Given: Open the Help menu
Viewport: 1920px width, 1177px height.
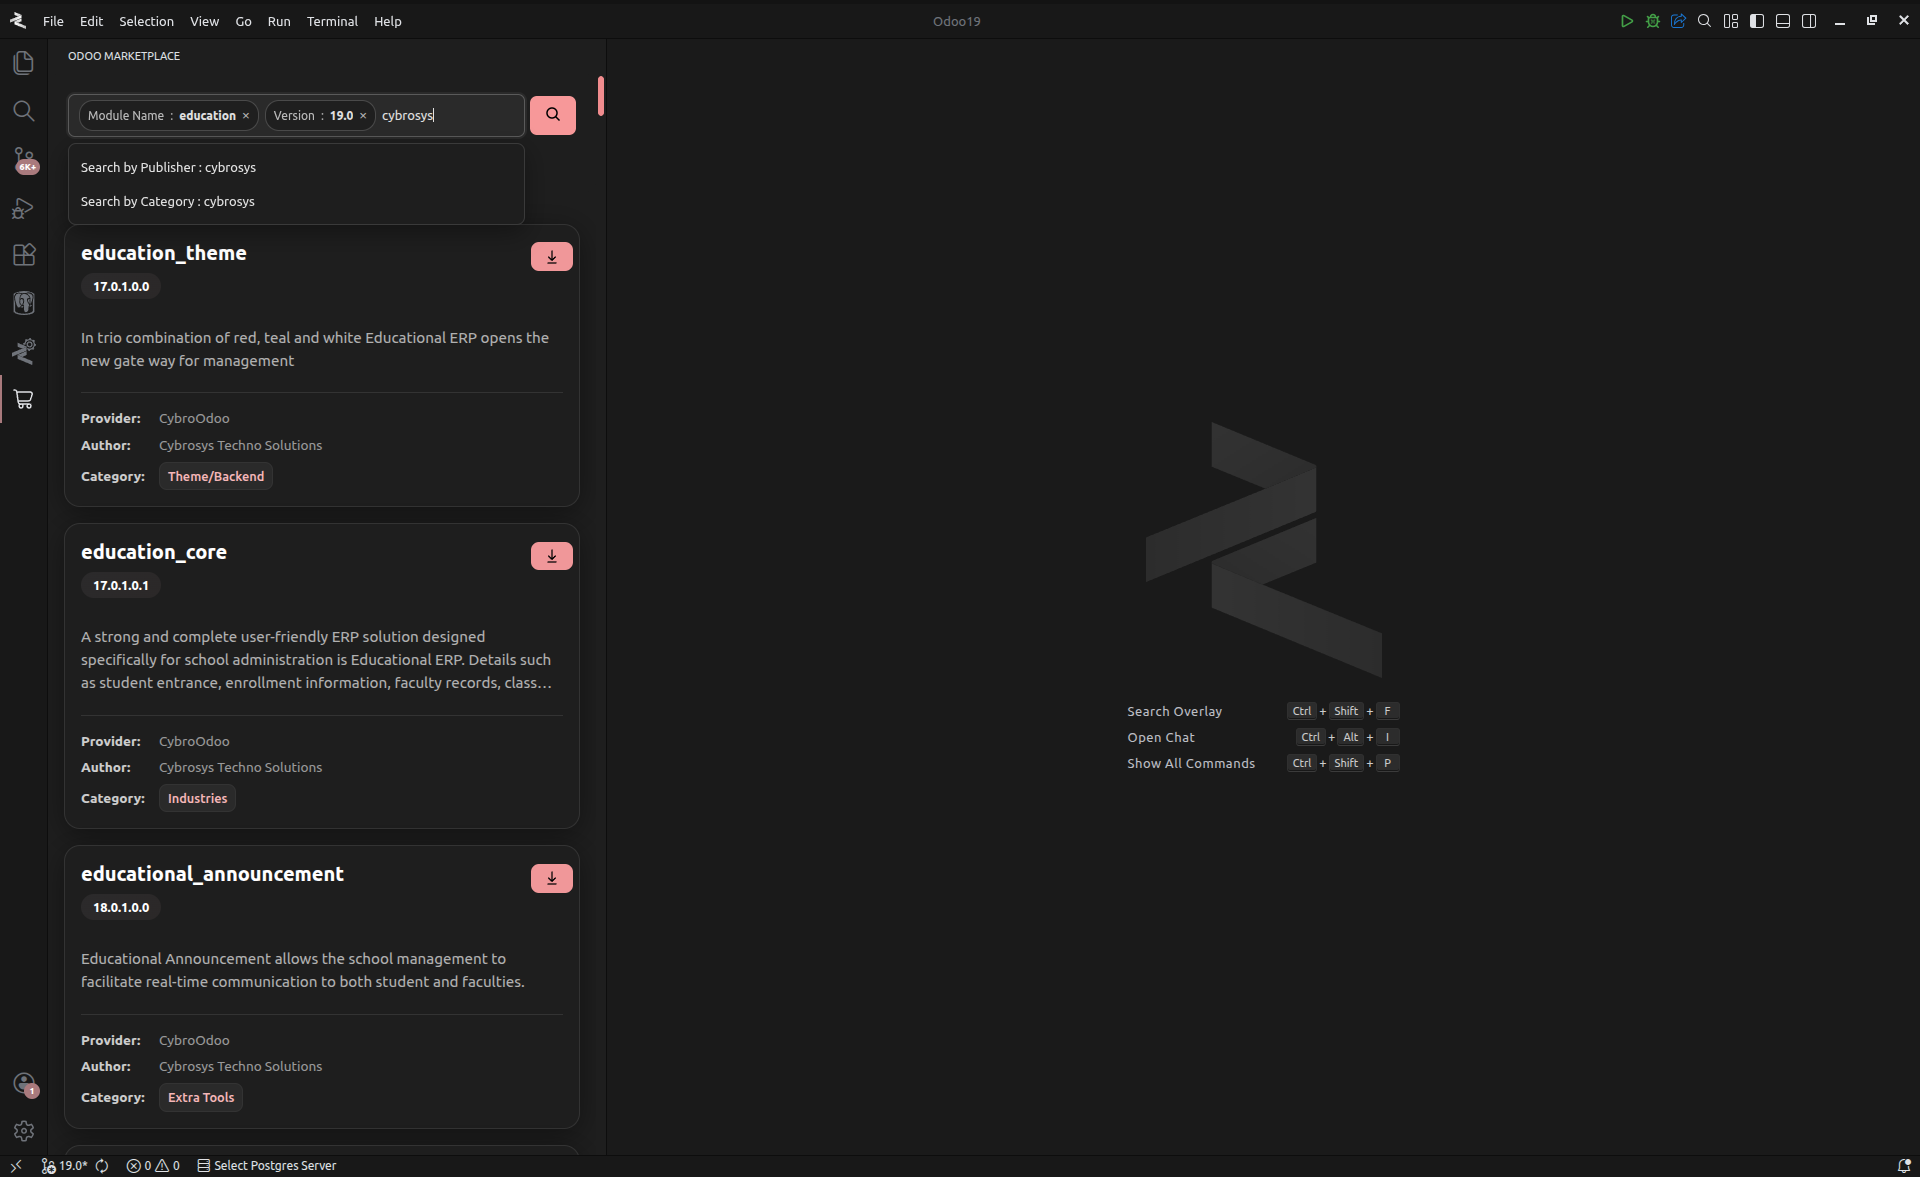Looking at the screenshot, I should 387,21.
